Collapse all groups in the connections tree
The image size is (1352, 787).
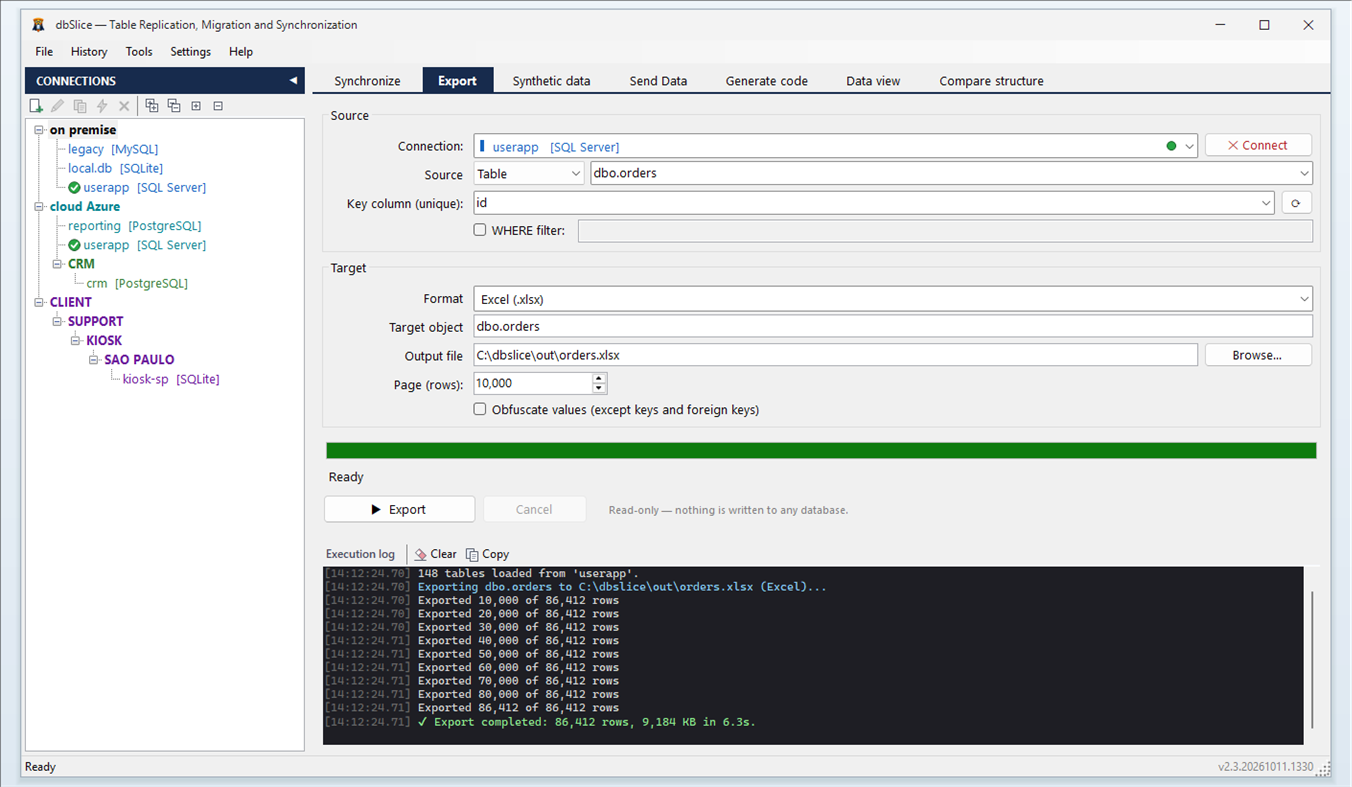click(x=174, y=106)
